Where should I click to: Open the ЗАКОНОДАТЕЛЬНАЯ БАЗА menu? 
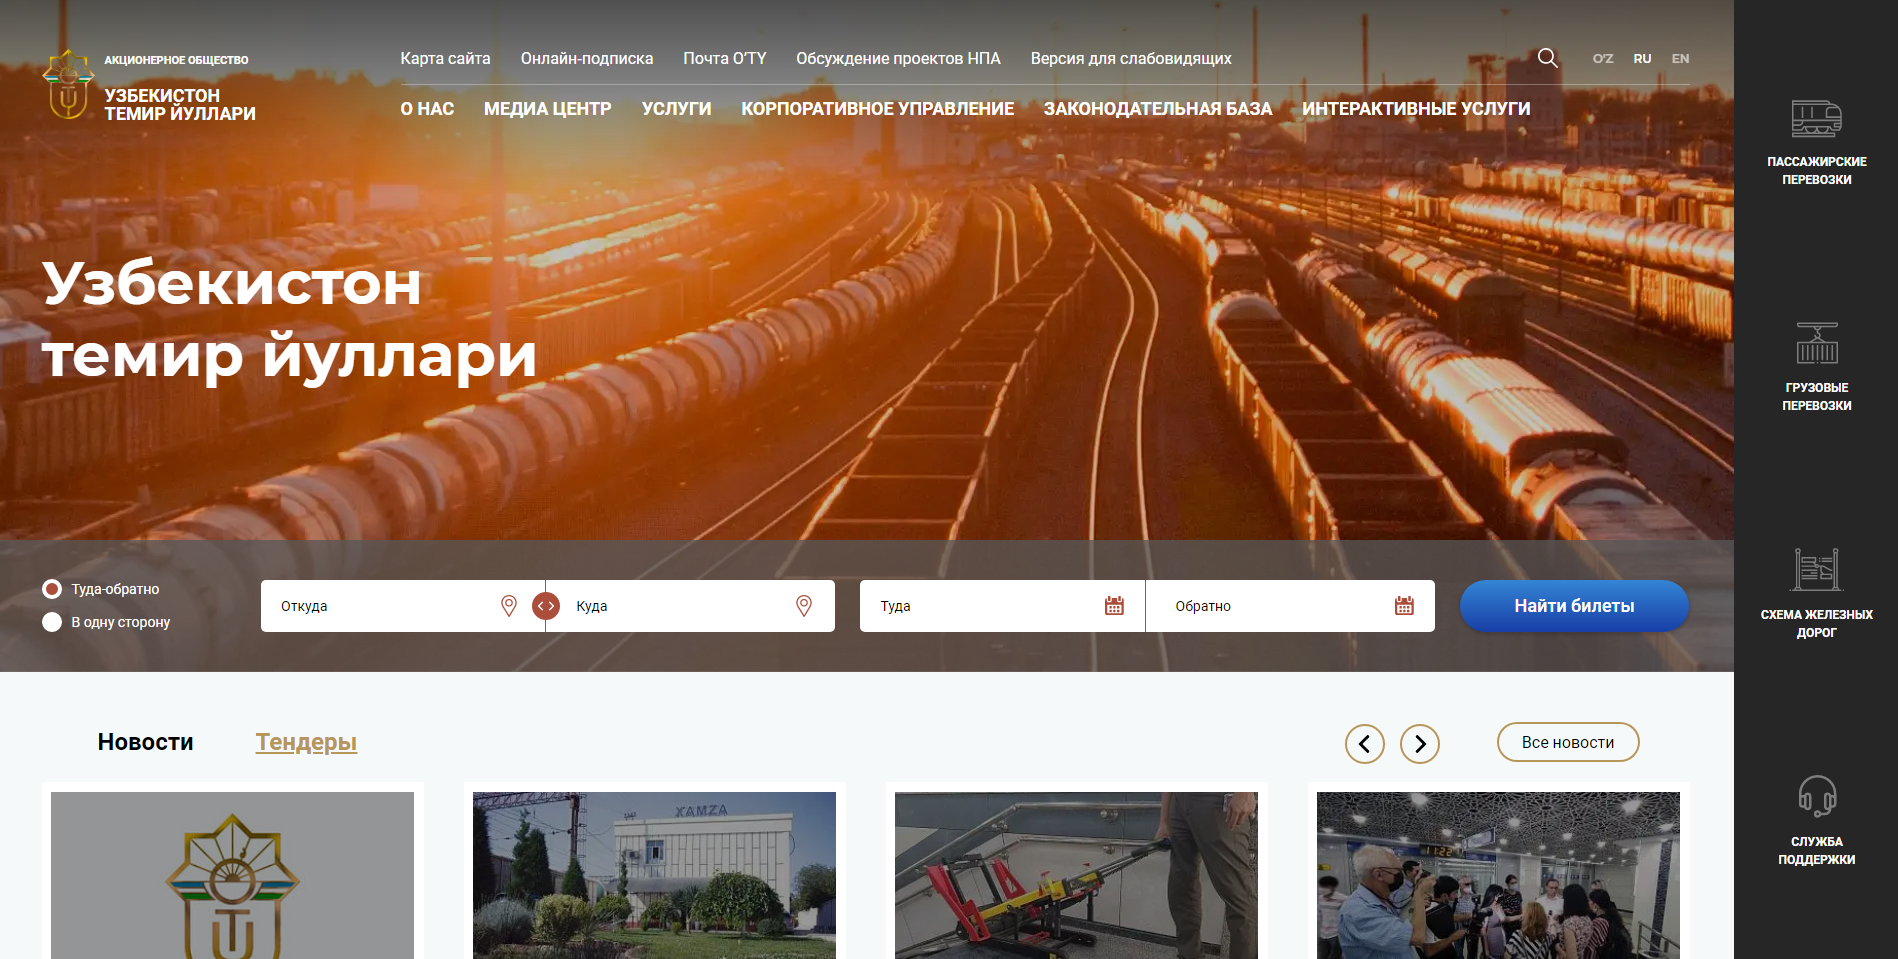(1158, 109)
